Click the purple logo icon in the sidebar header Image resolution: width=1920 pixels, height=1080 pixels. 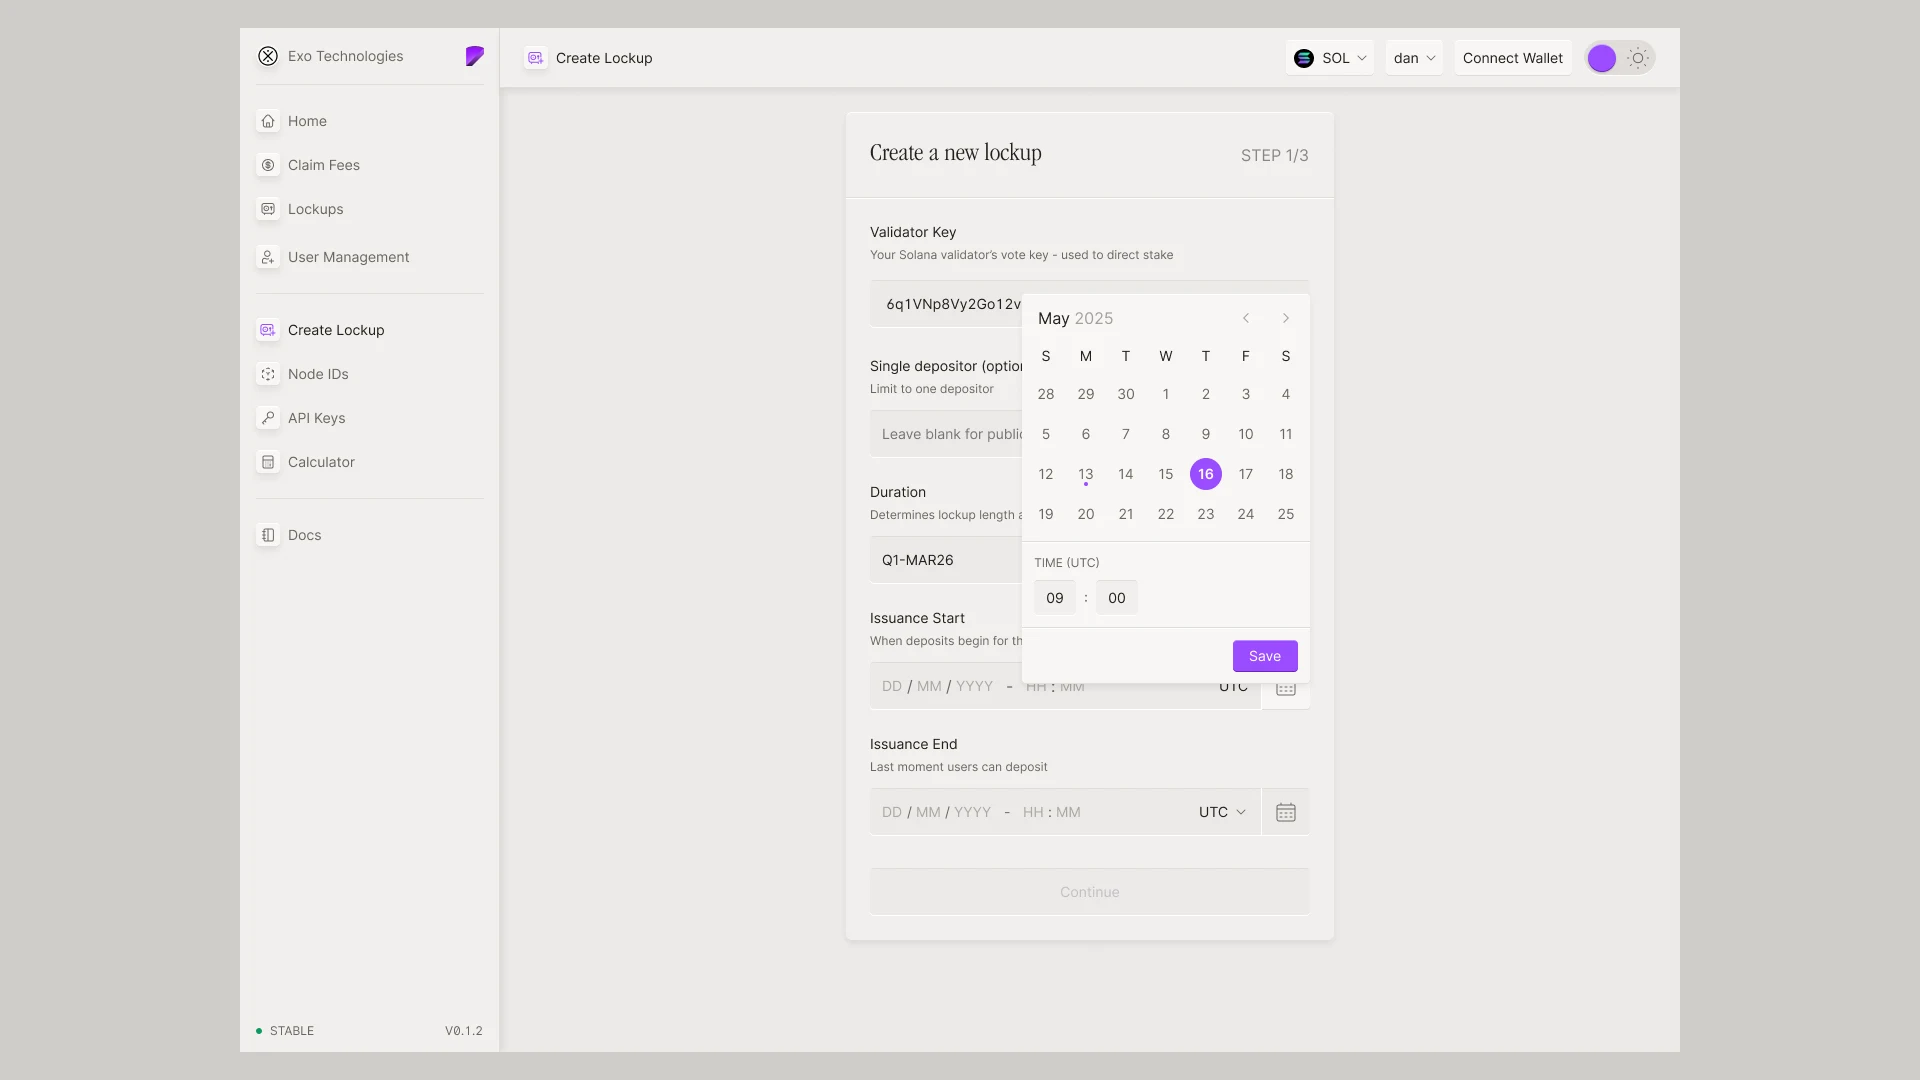click(475, 56)
